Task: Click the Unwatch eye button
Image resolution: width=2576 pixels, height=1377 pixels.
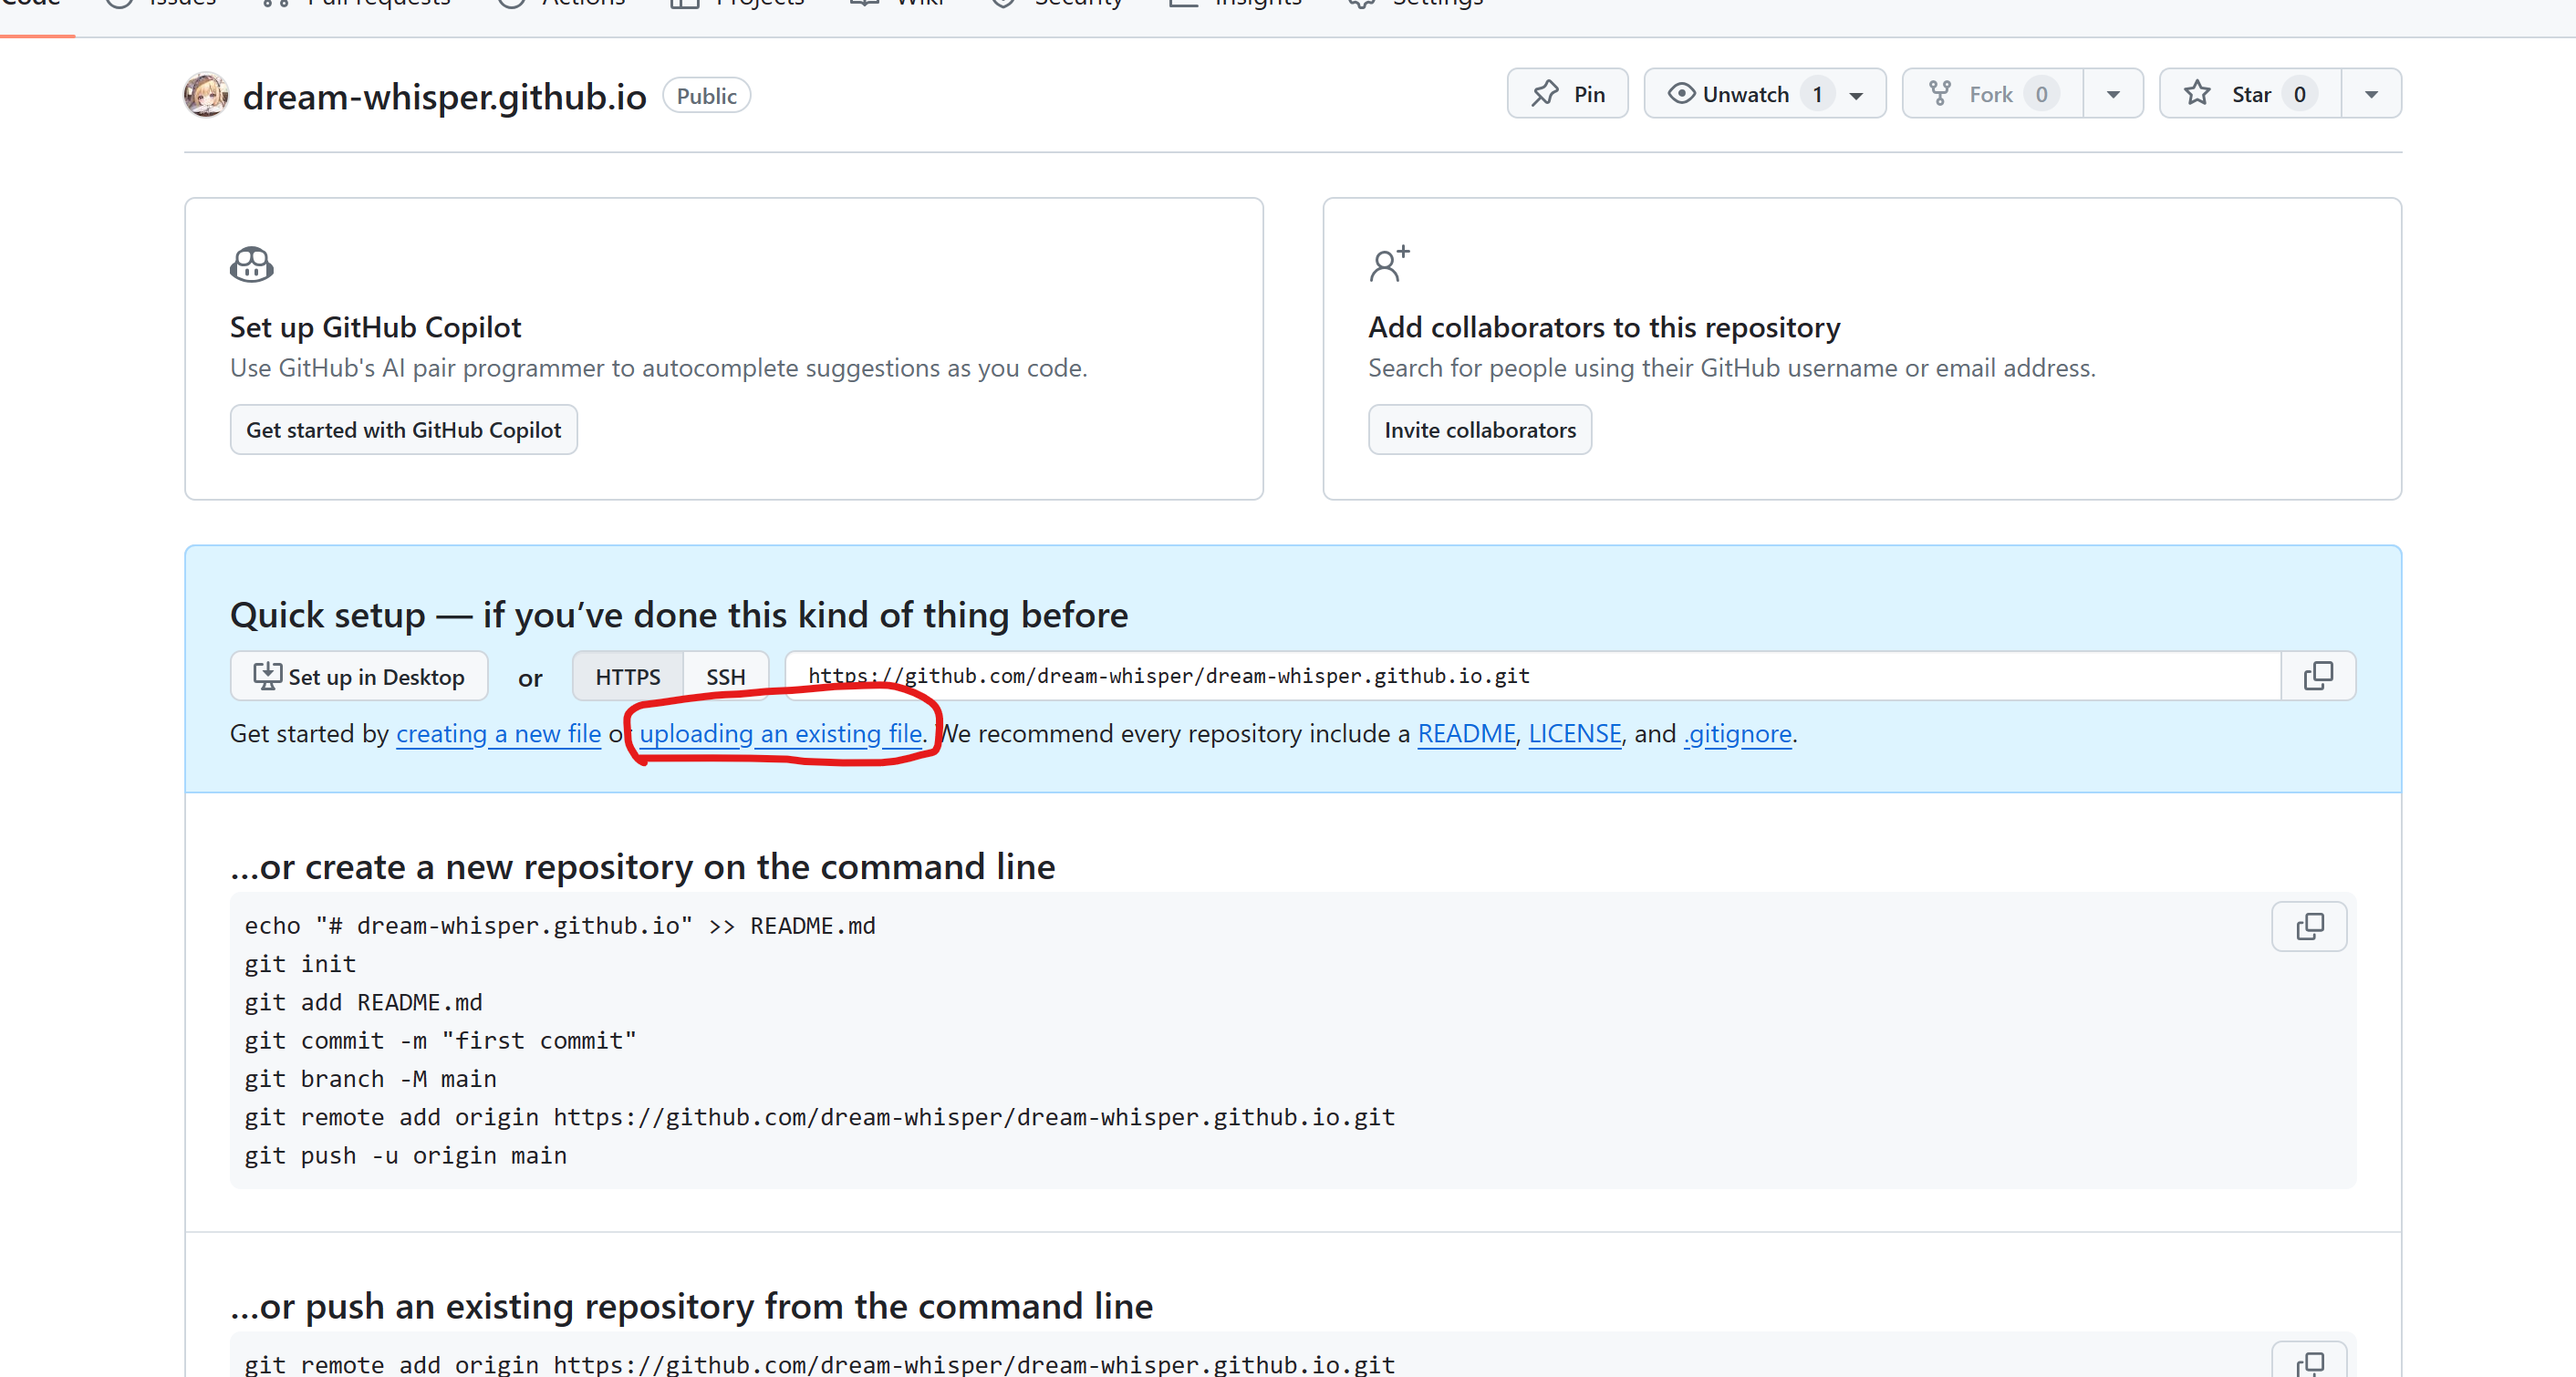Action: click(x=1730, y=94)
